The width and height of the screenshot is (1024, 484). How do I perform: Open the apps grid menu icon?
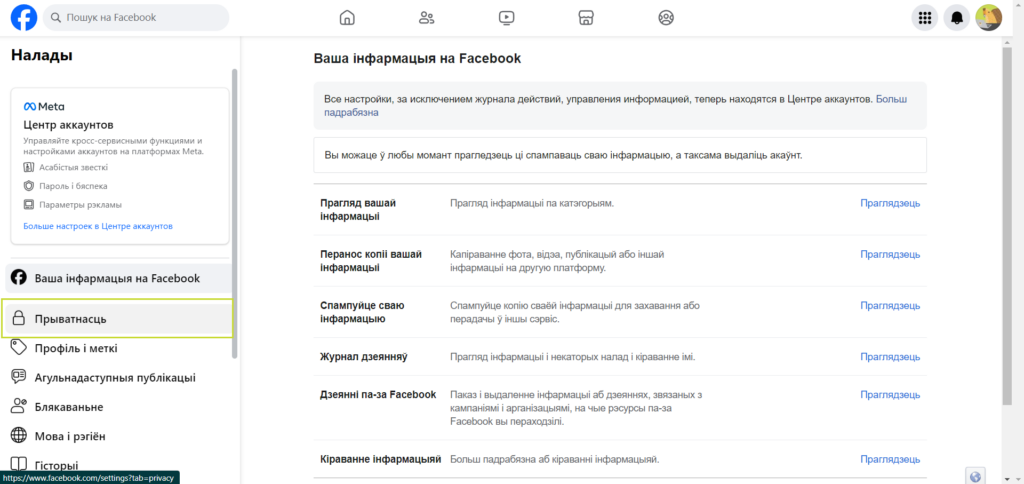click(925, 18)
